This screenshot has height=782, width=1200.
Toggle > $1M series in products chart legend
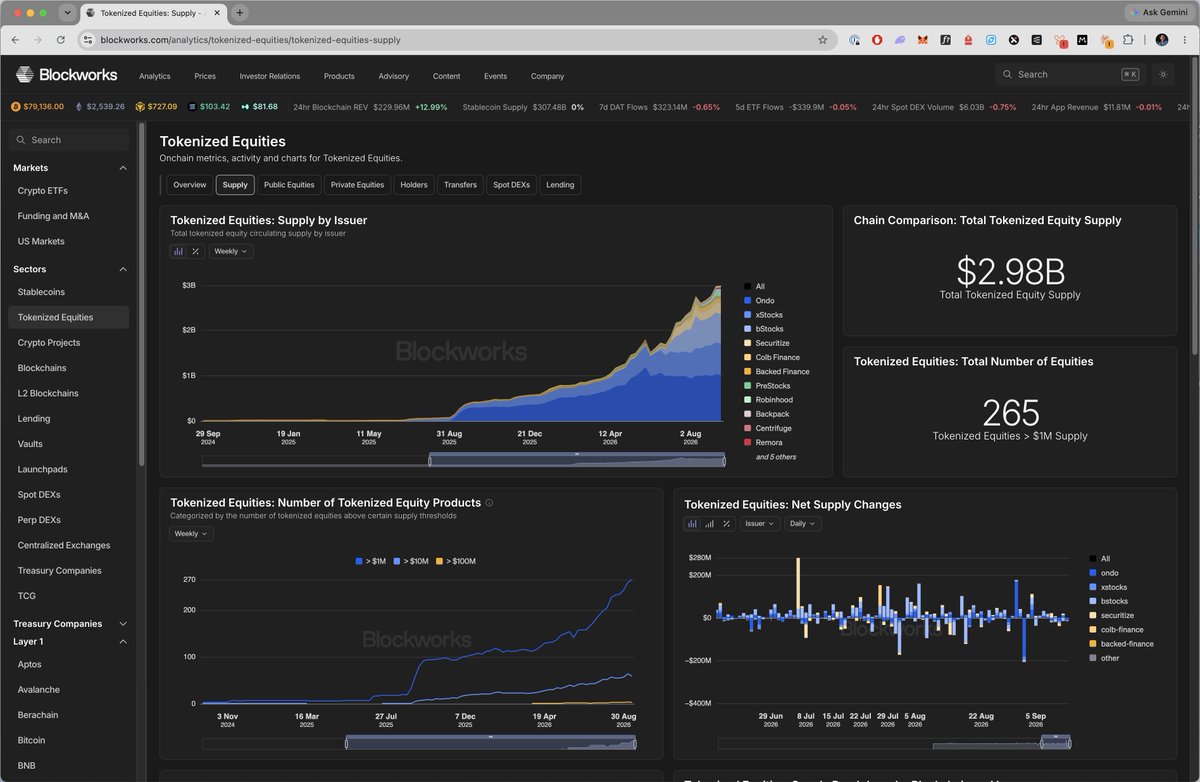371,561
